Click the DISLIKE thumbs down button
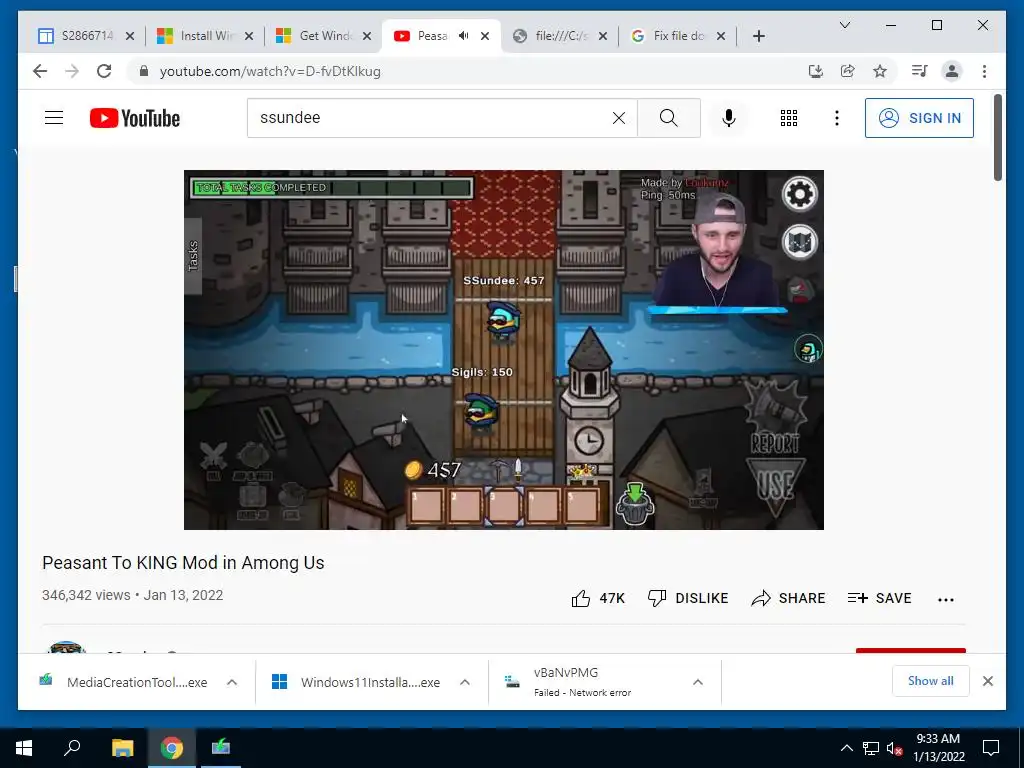 [x=688, y=598]
